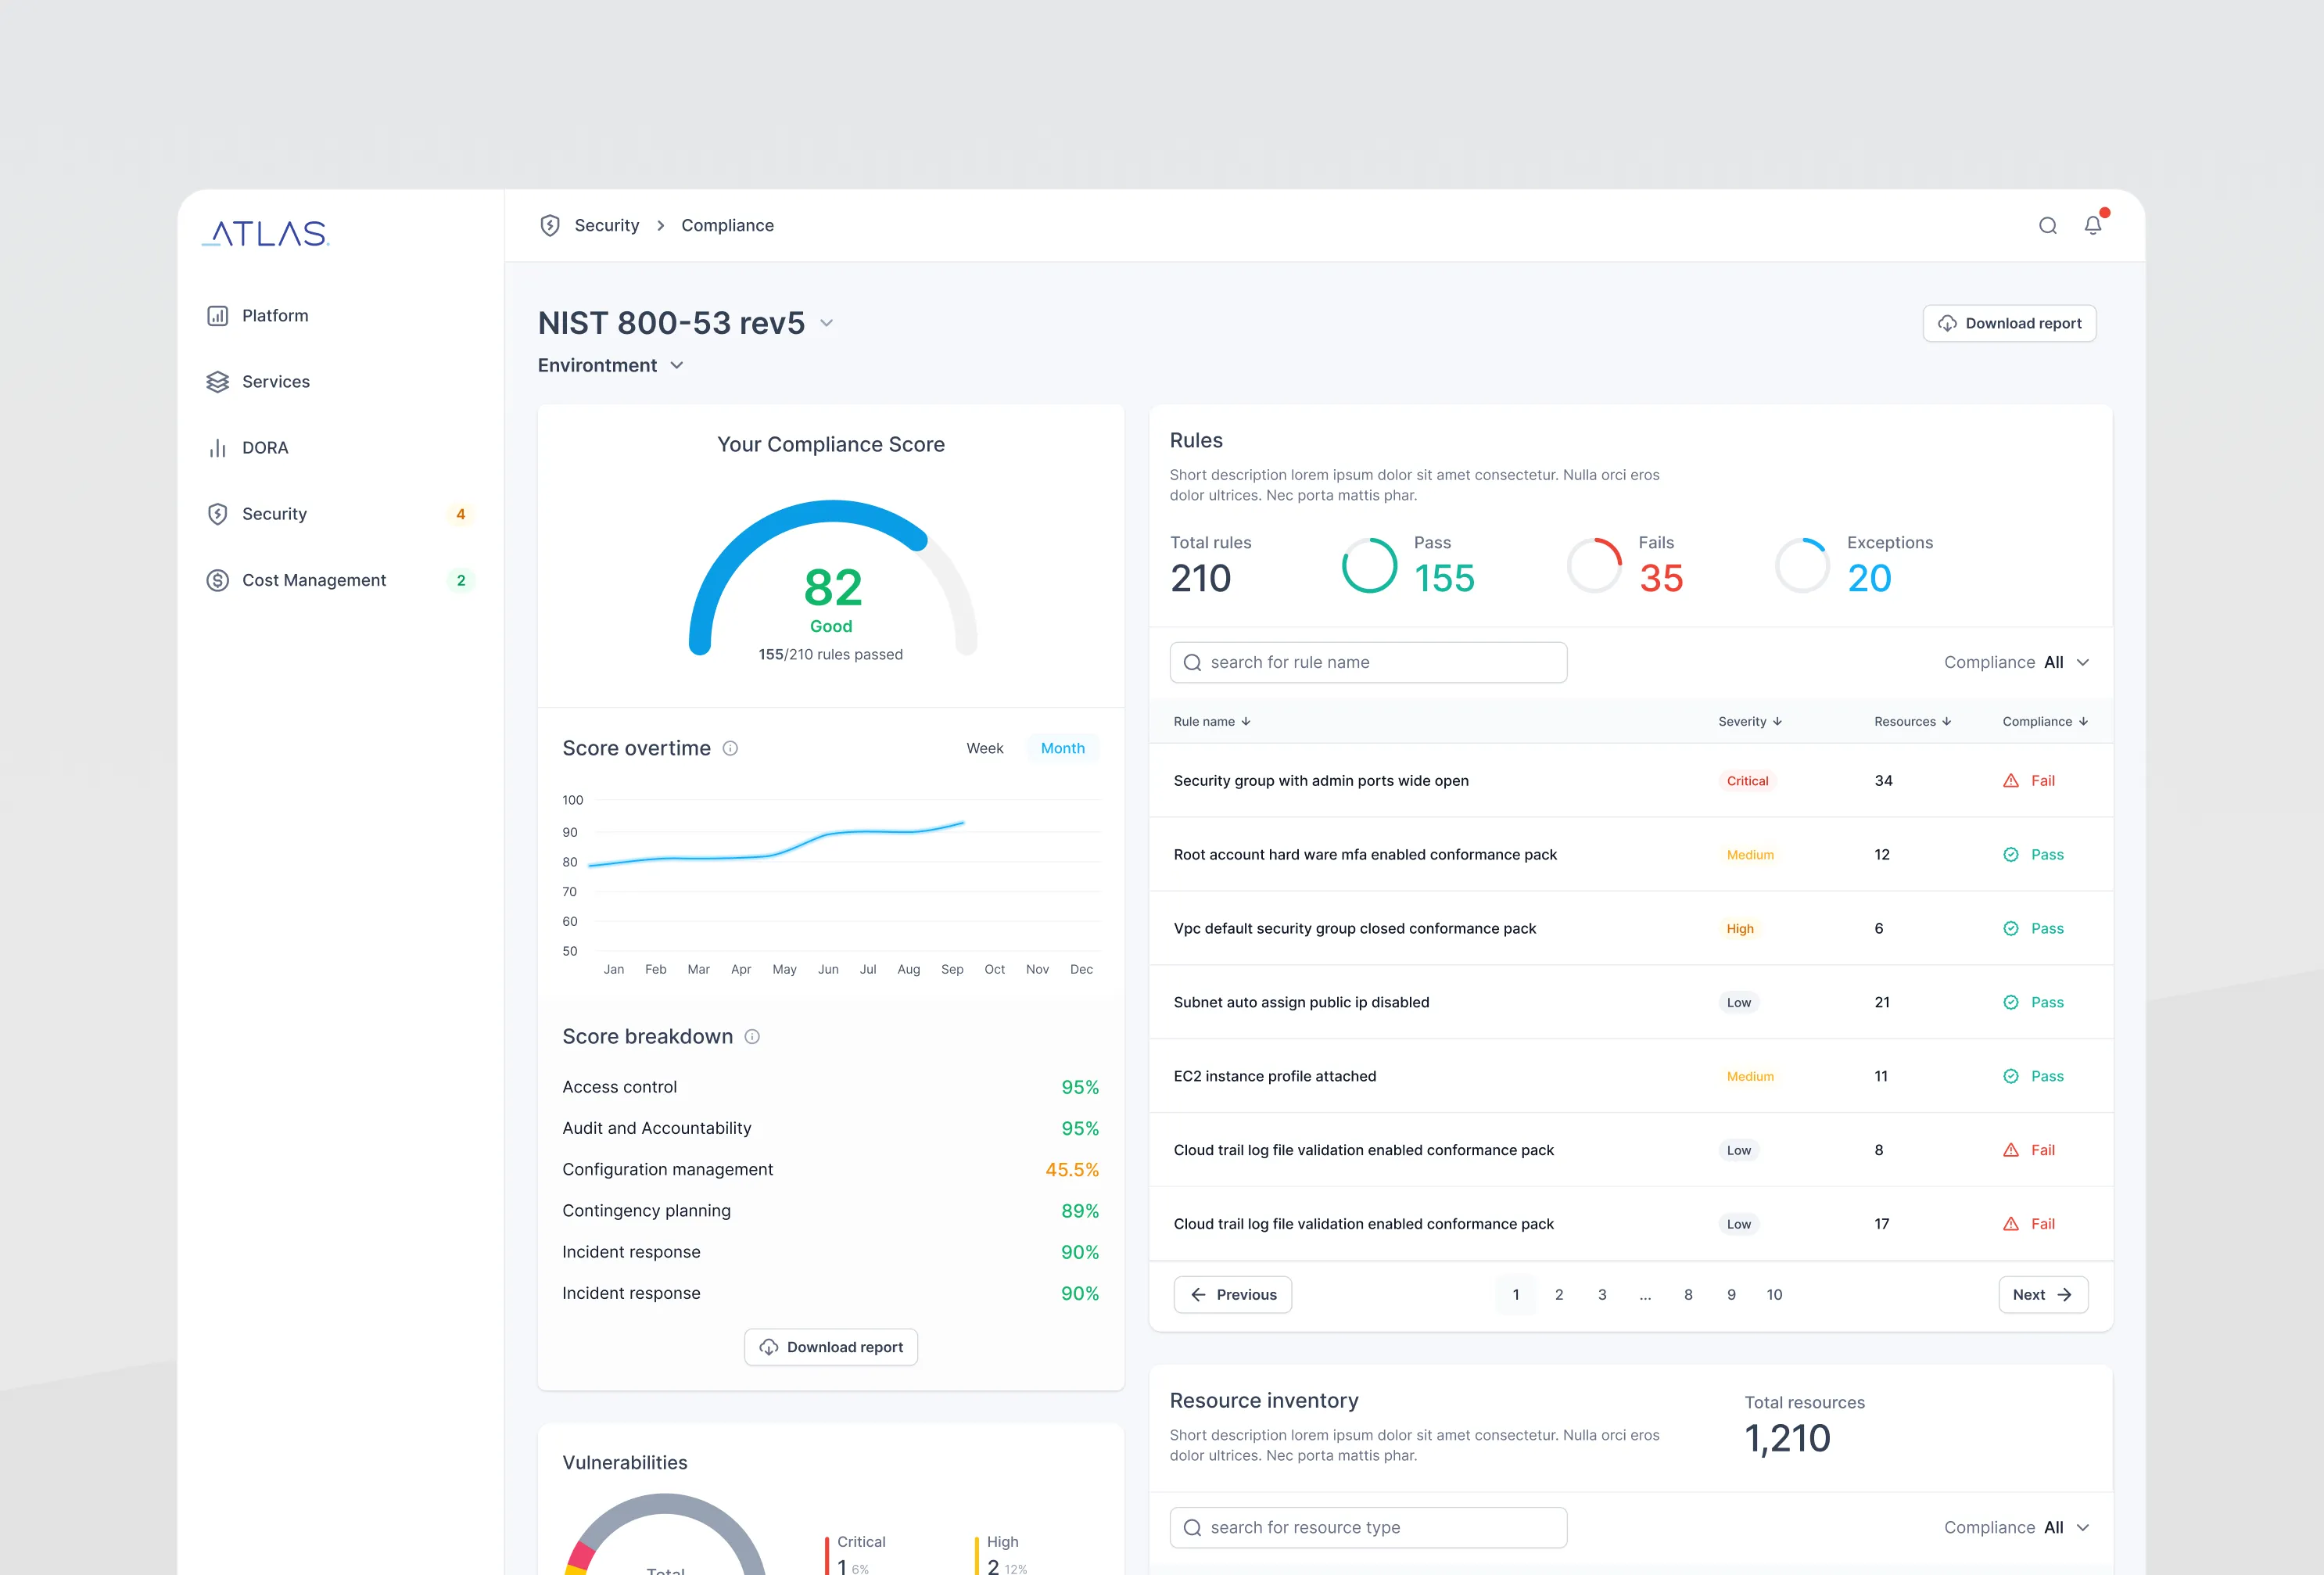Image resolution: width=2324 pixels, height=1575 pixels.
Task: Click the Services layers icon
Action: [217, 382]
